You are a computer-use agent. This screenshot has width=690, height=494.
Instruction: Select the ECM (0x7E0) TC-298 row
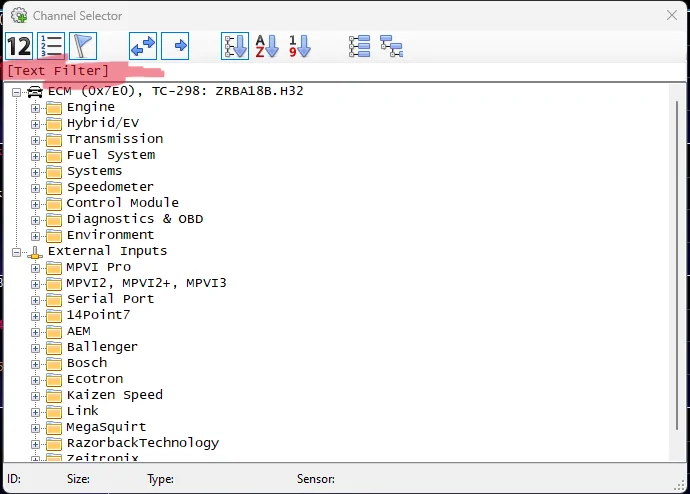point(176,91)
